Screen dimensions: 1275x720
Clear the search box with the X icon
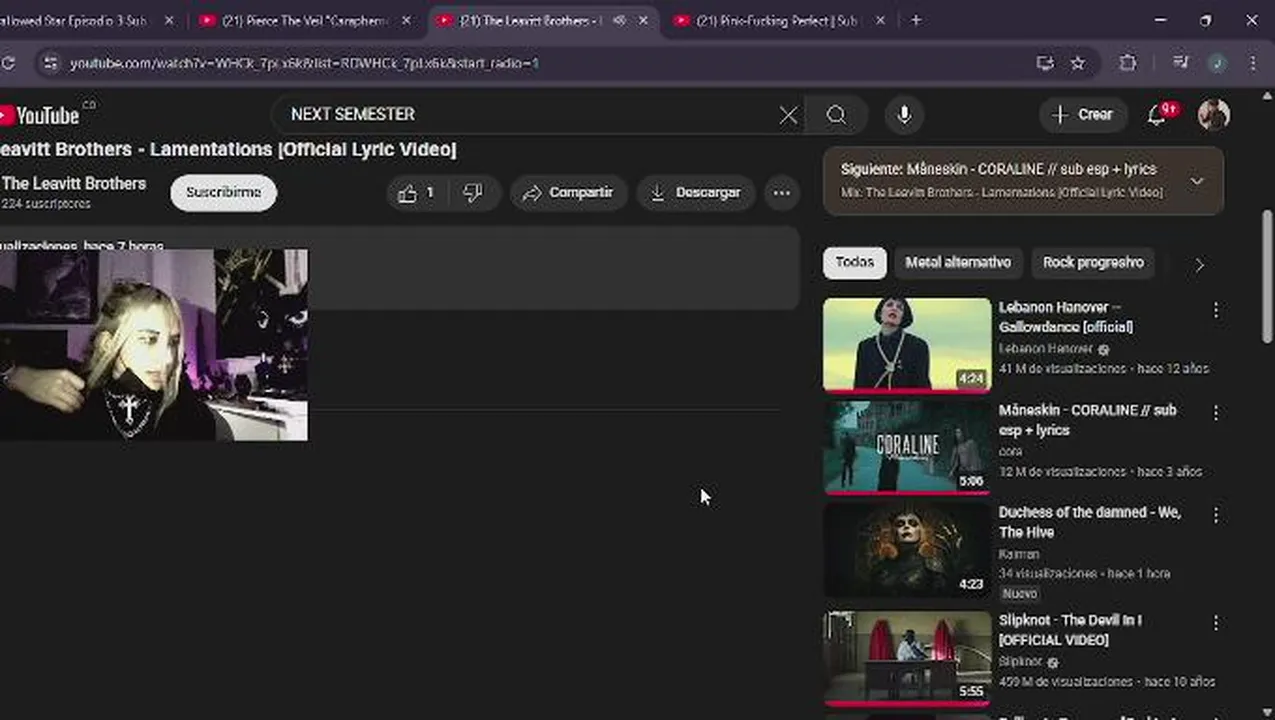pyautogui.click(x=788, y=115)
